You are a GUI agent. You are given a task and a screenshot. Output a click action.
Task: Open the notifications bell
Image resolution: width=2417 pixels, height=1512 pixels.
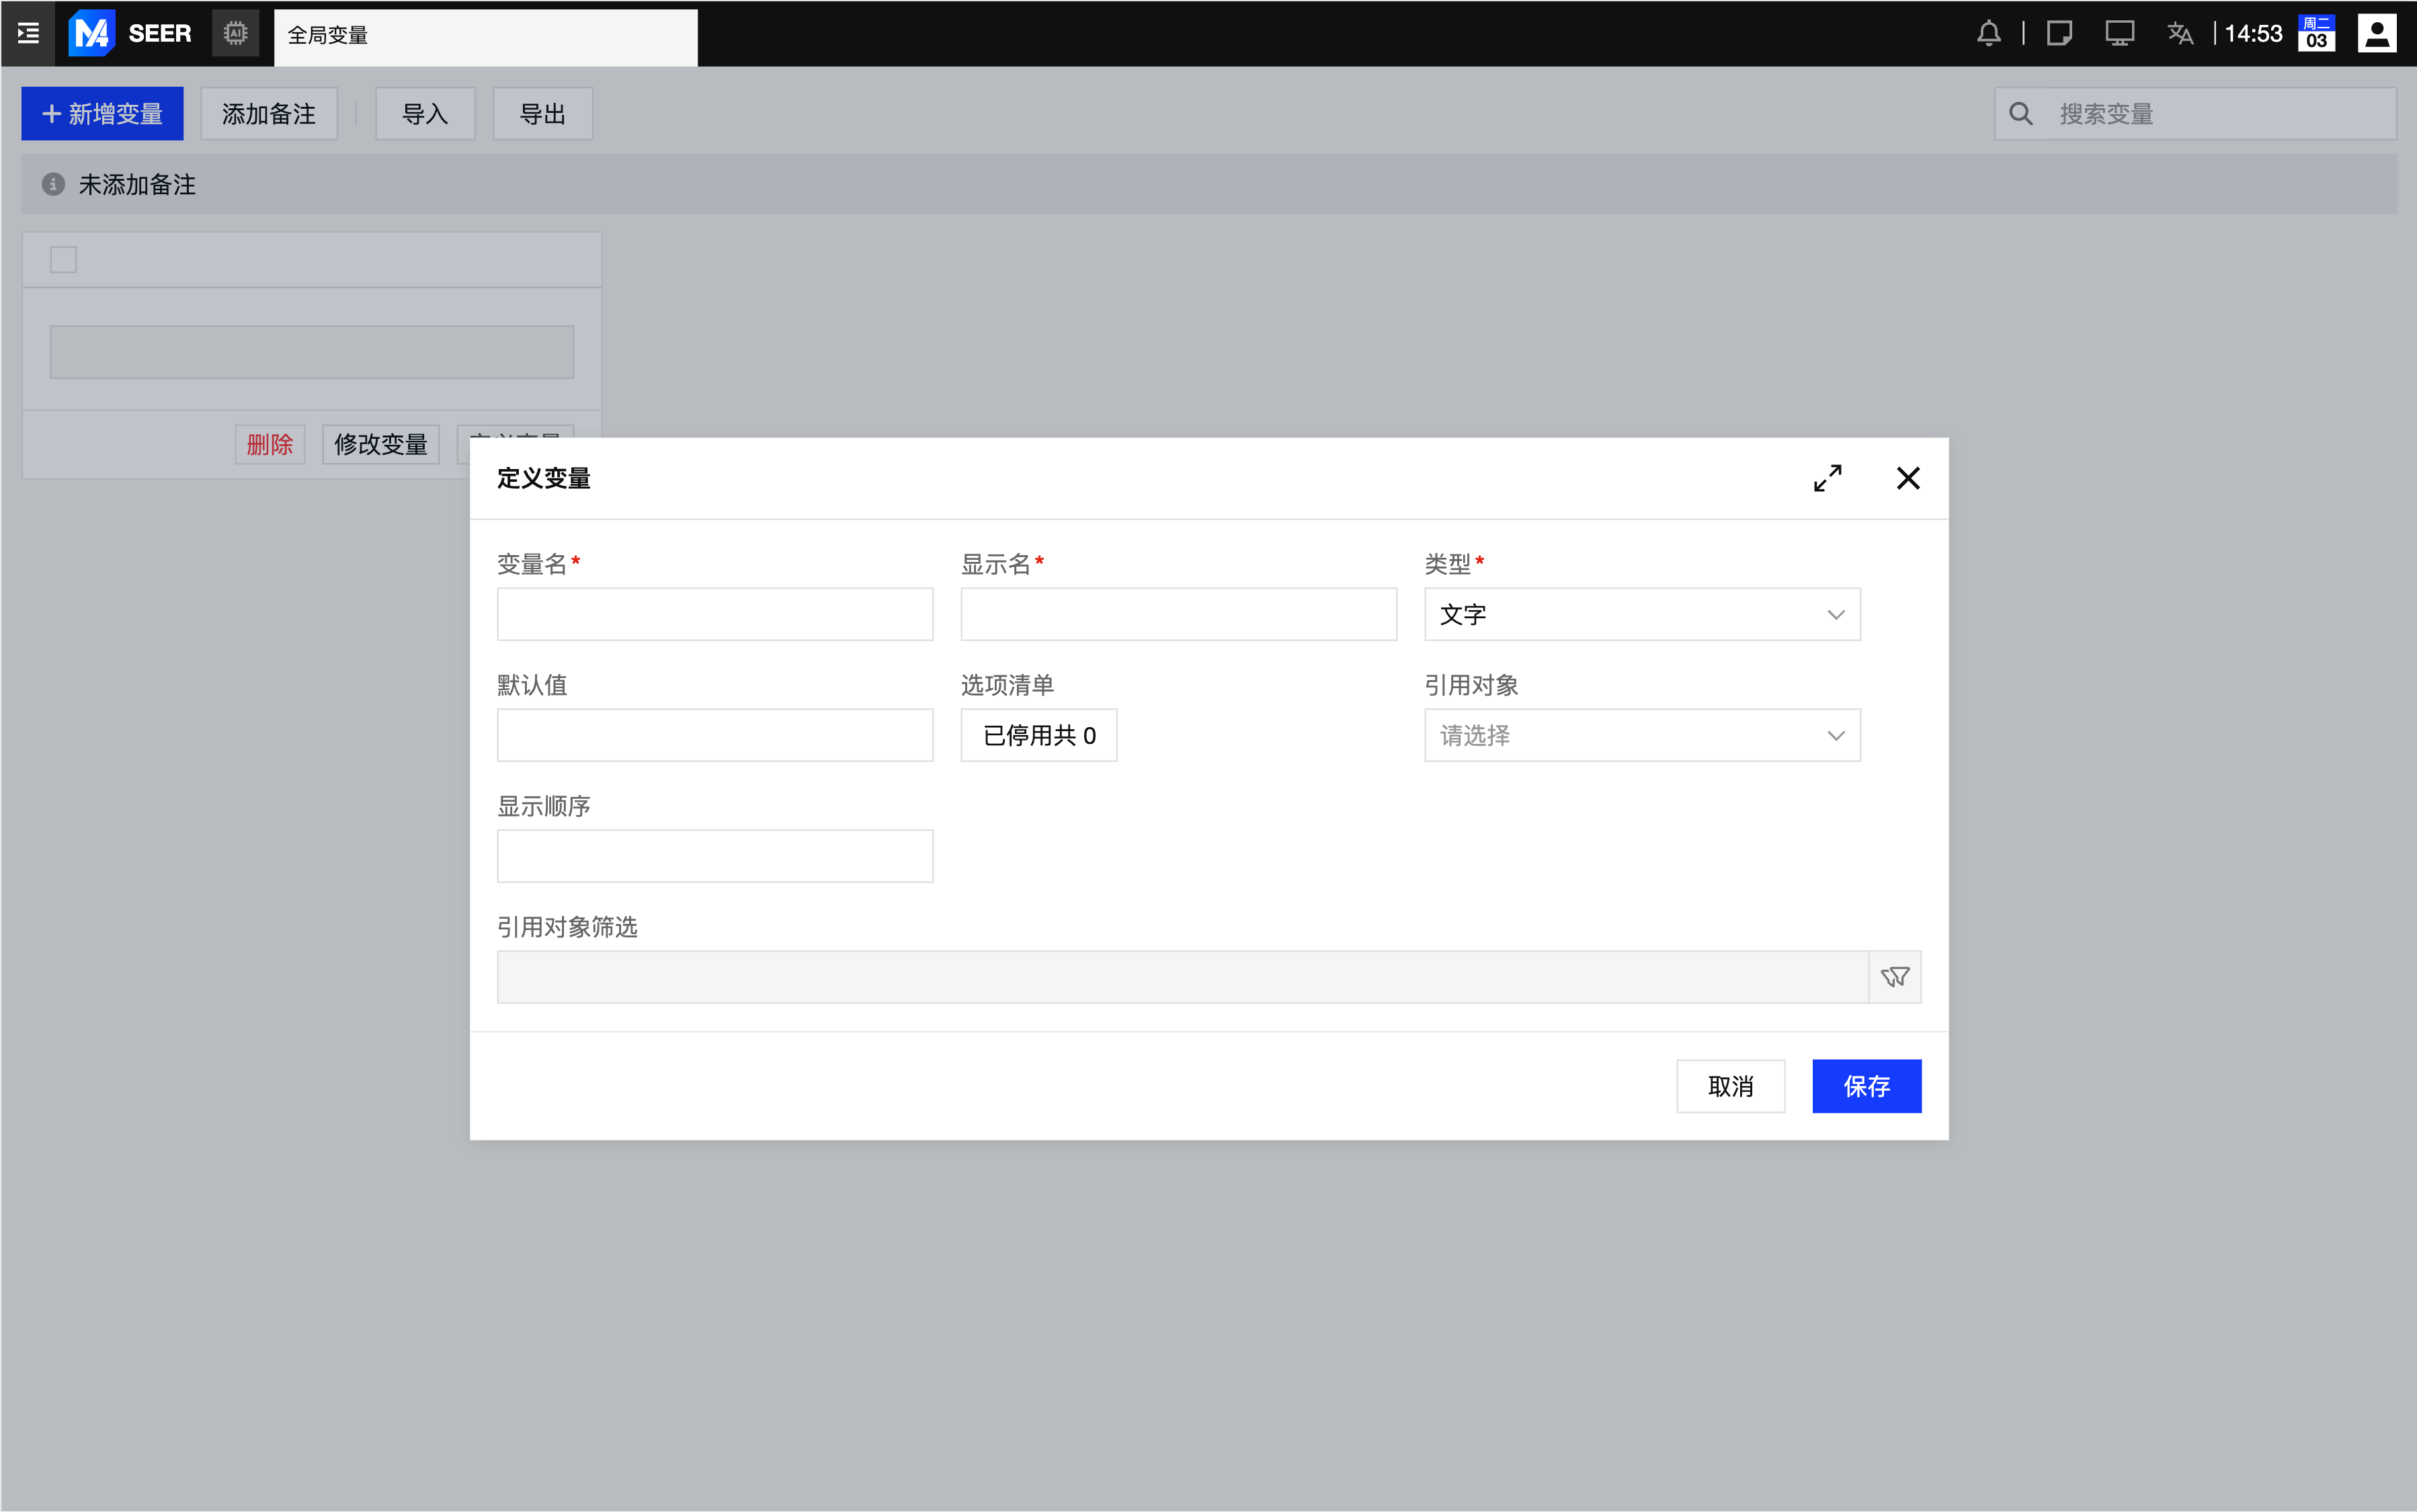[1988, 33]
